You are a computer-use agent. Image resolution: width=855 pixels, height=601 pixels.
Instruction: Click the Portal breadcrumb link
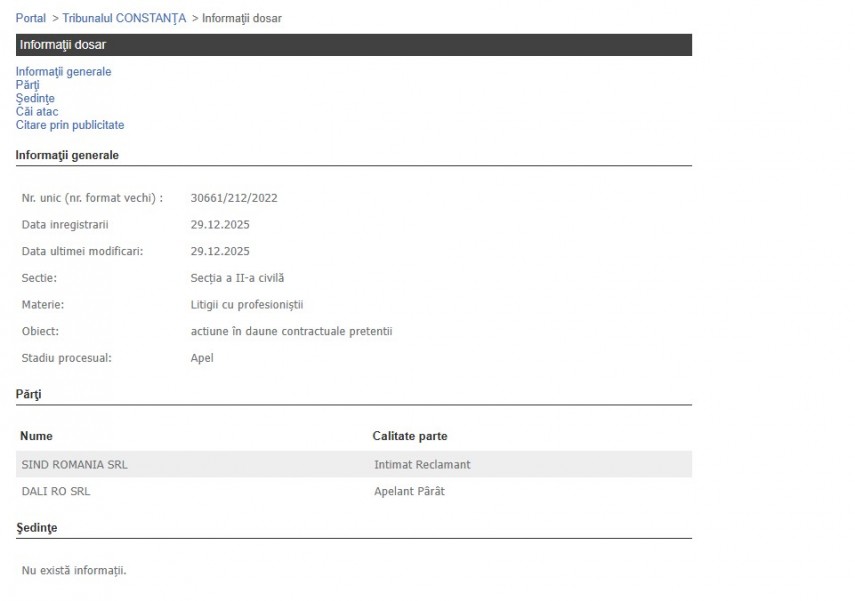pos(30,18)
